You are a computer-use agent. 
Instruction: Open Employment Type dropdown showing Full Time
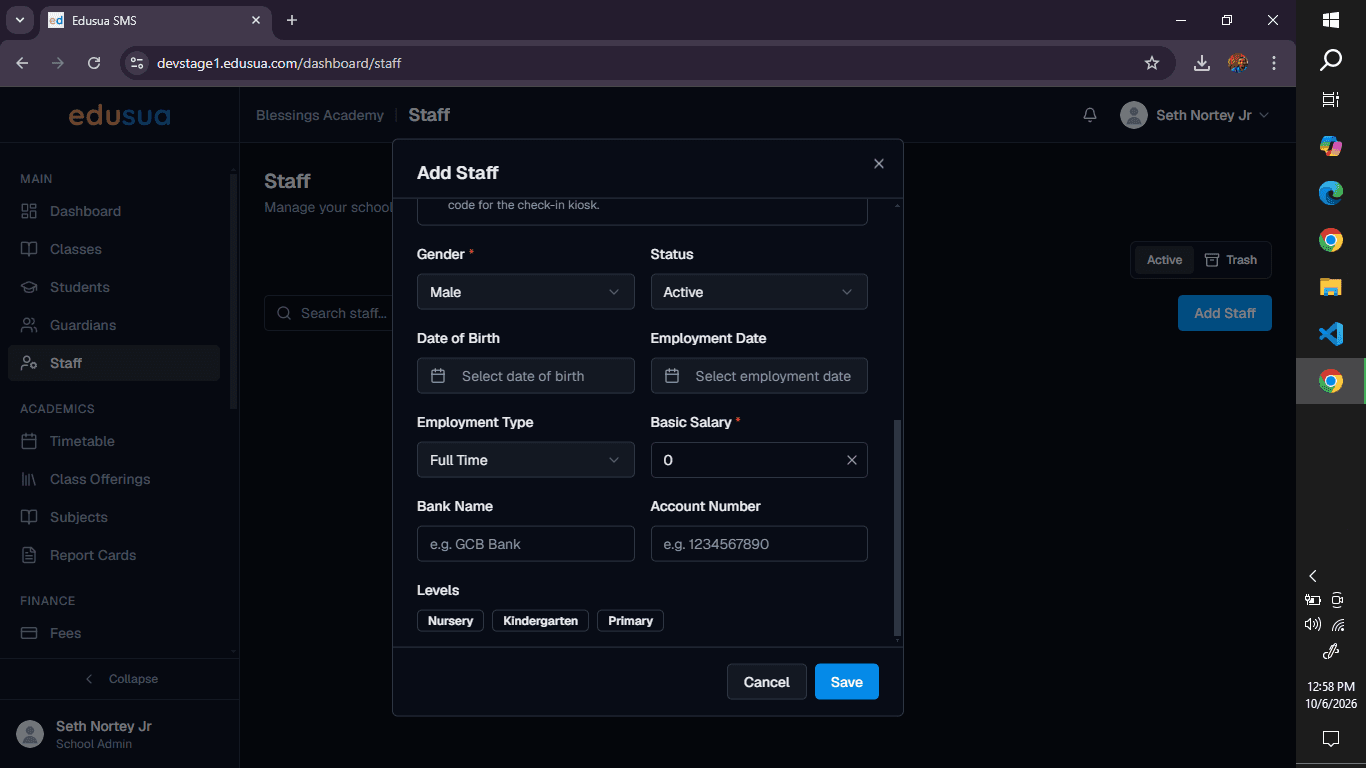[x=526, y=460]
